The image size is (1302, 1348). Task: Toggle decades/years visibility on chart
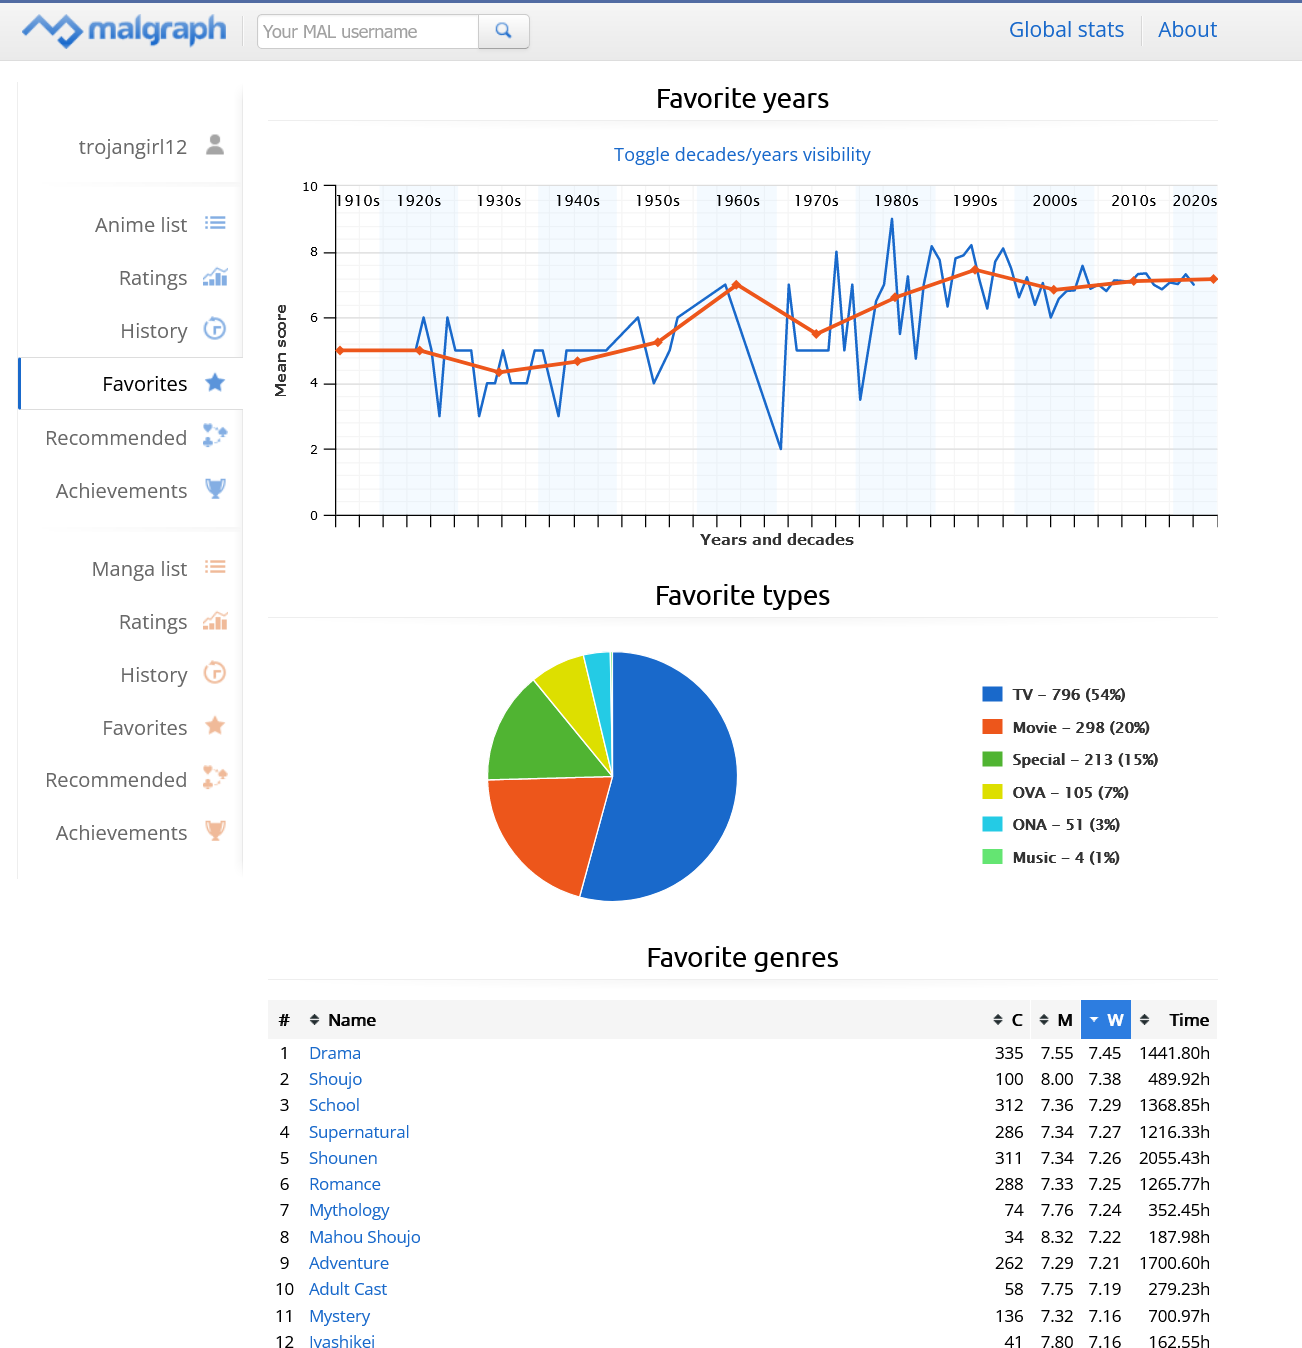(742, 155)
